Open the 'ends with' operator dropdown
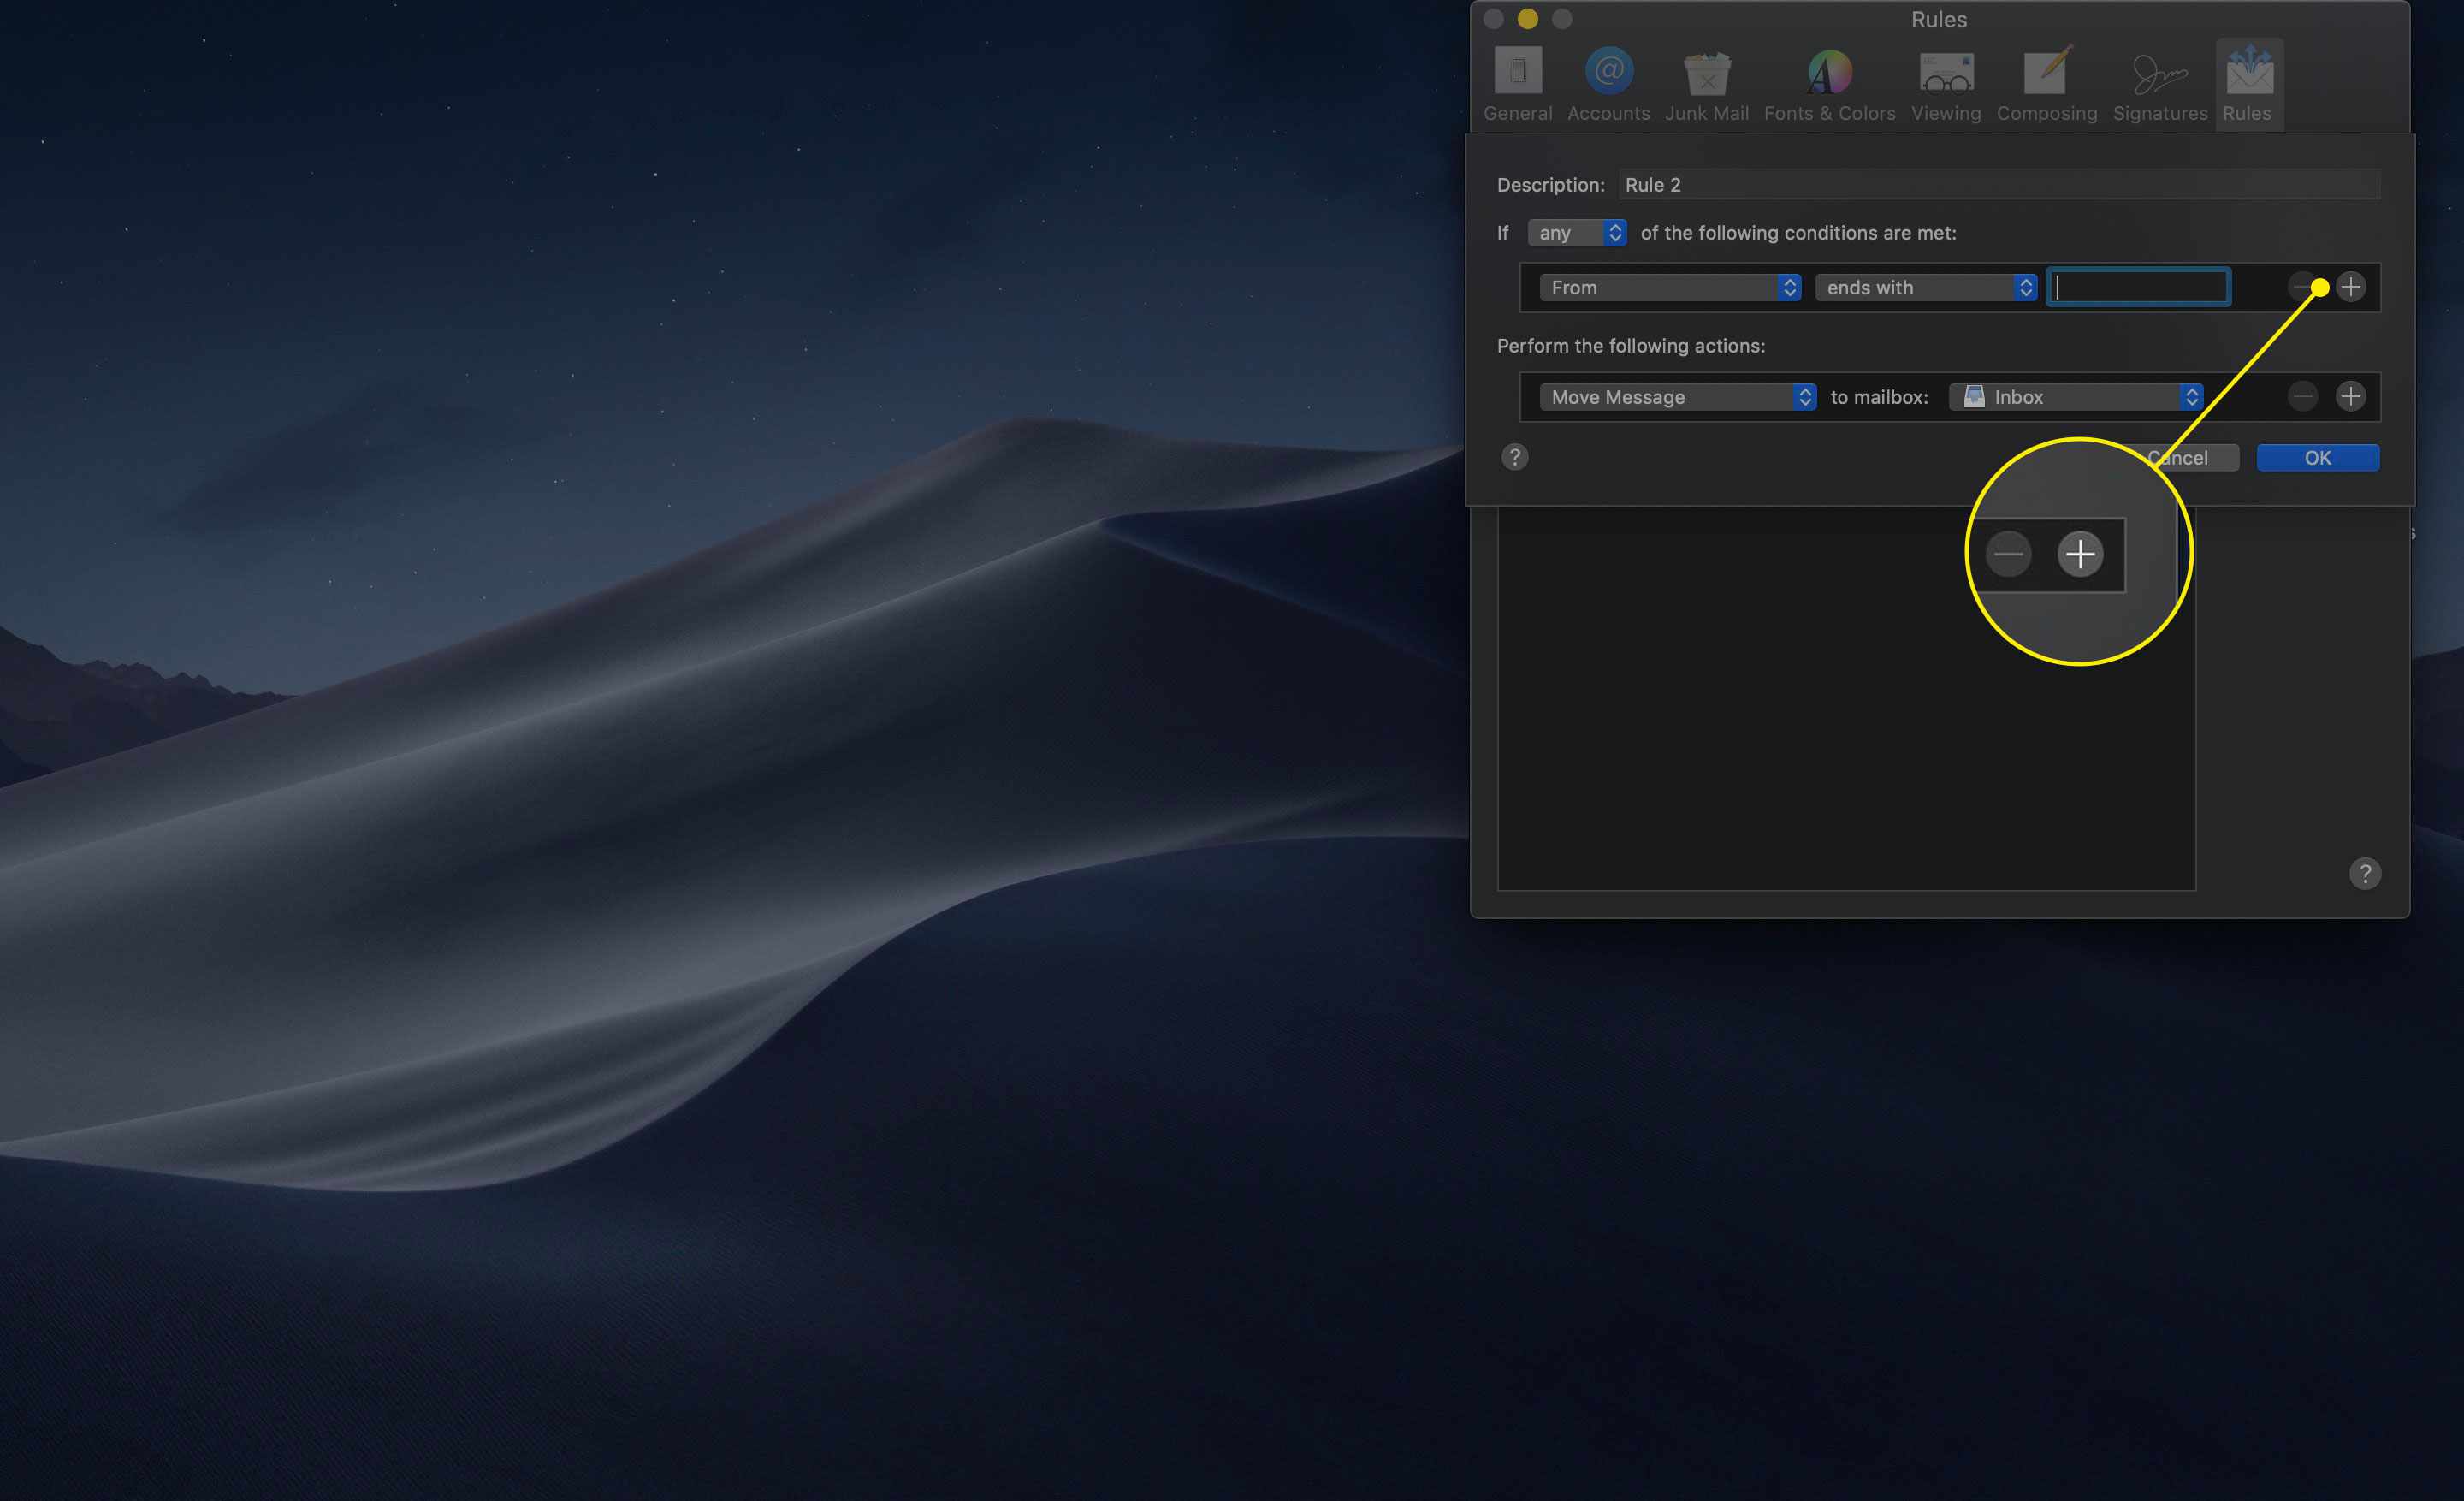Screen dimensions: 2464x1501 coord(1925,288)
